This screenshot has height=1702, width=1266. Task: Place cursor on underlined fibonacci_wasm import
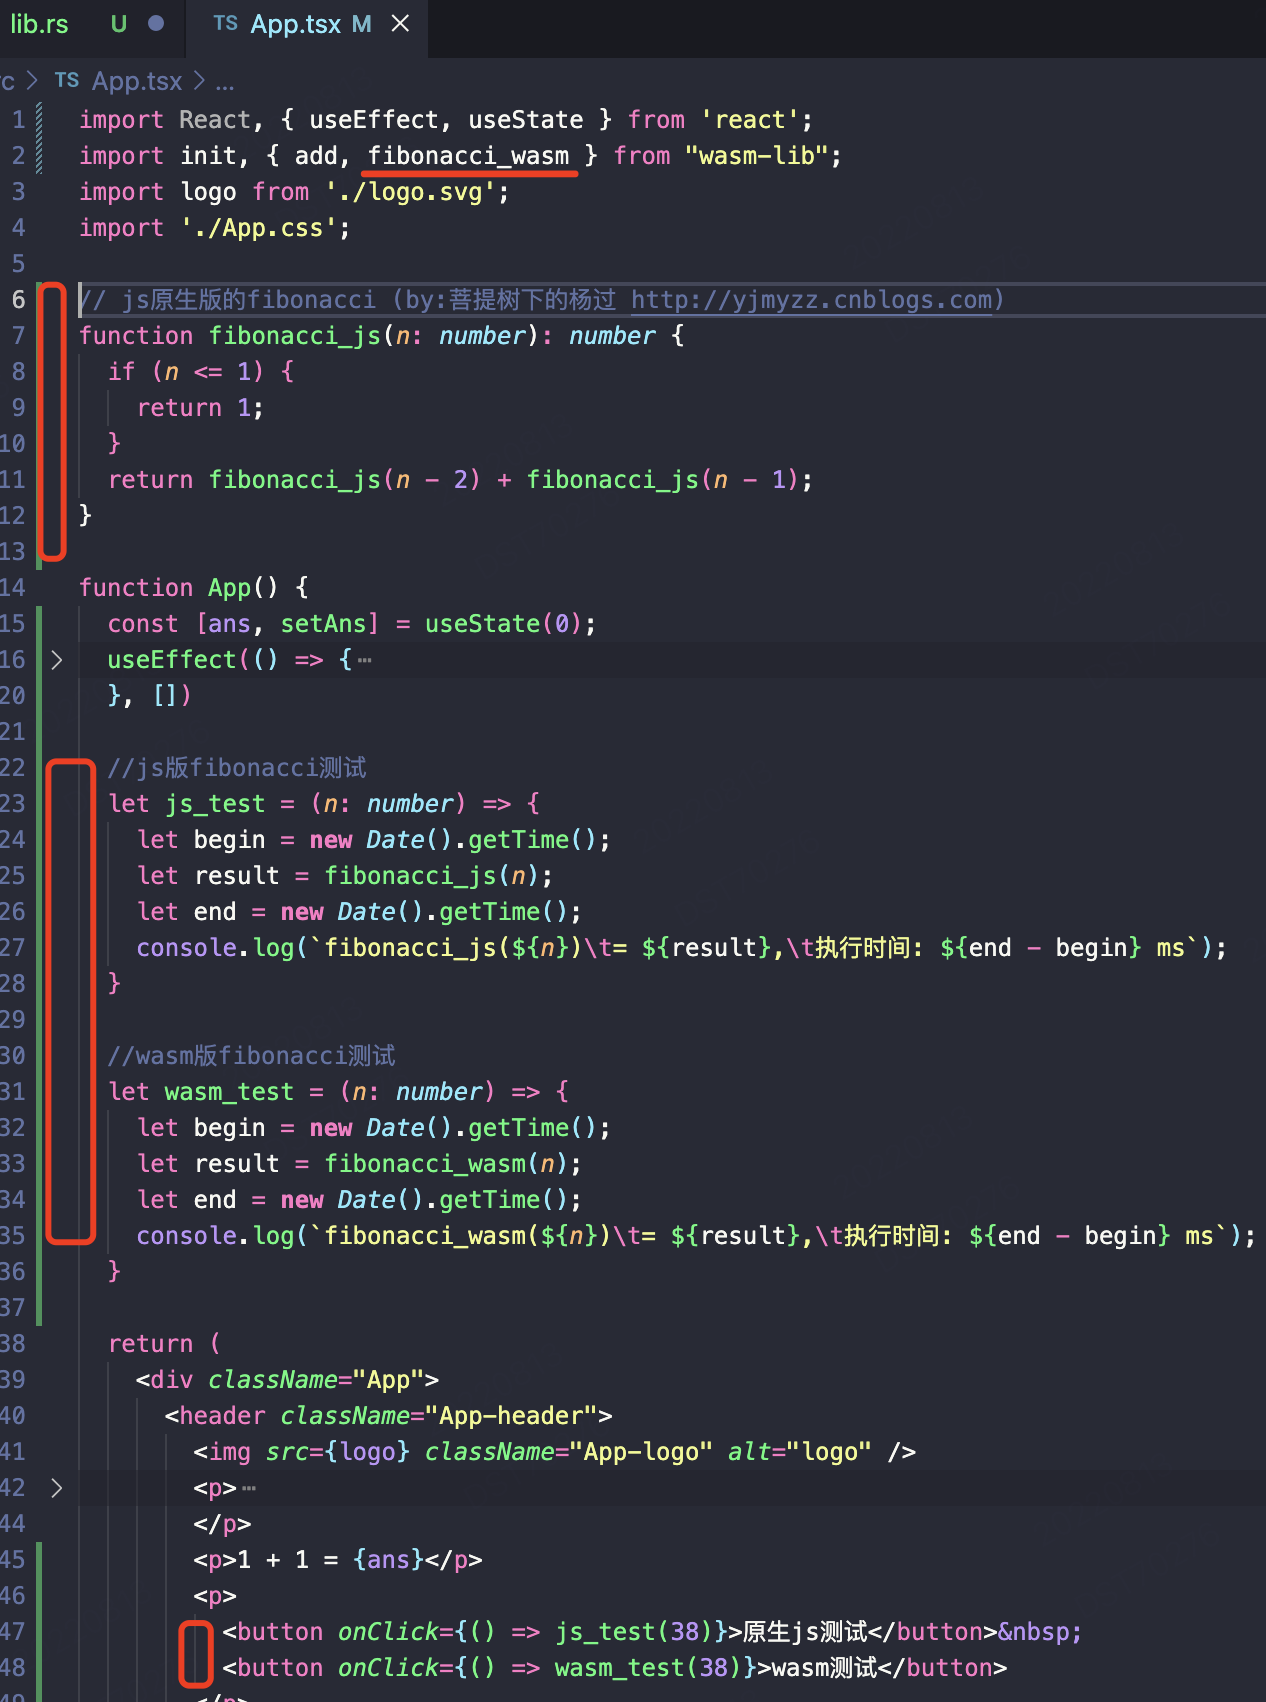(468, 156)
